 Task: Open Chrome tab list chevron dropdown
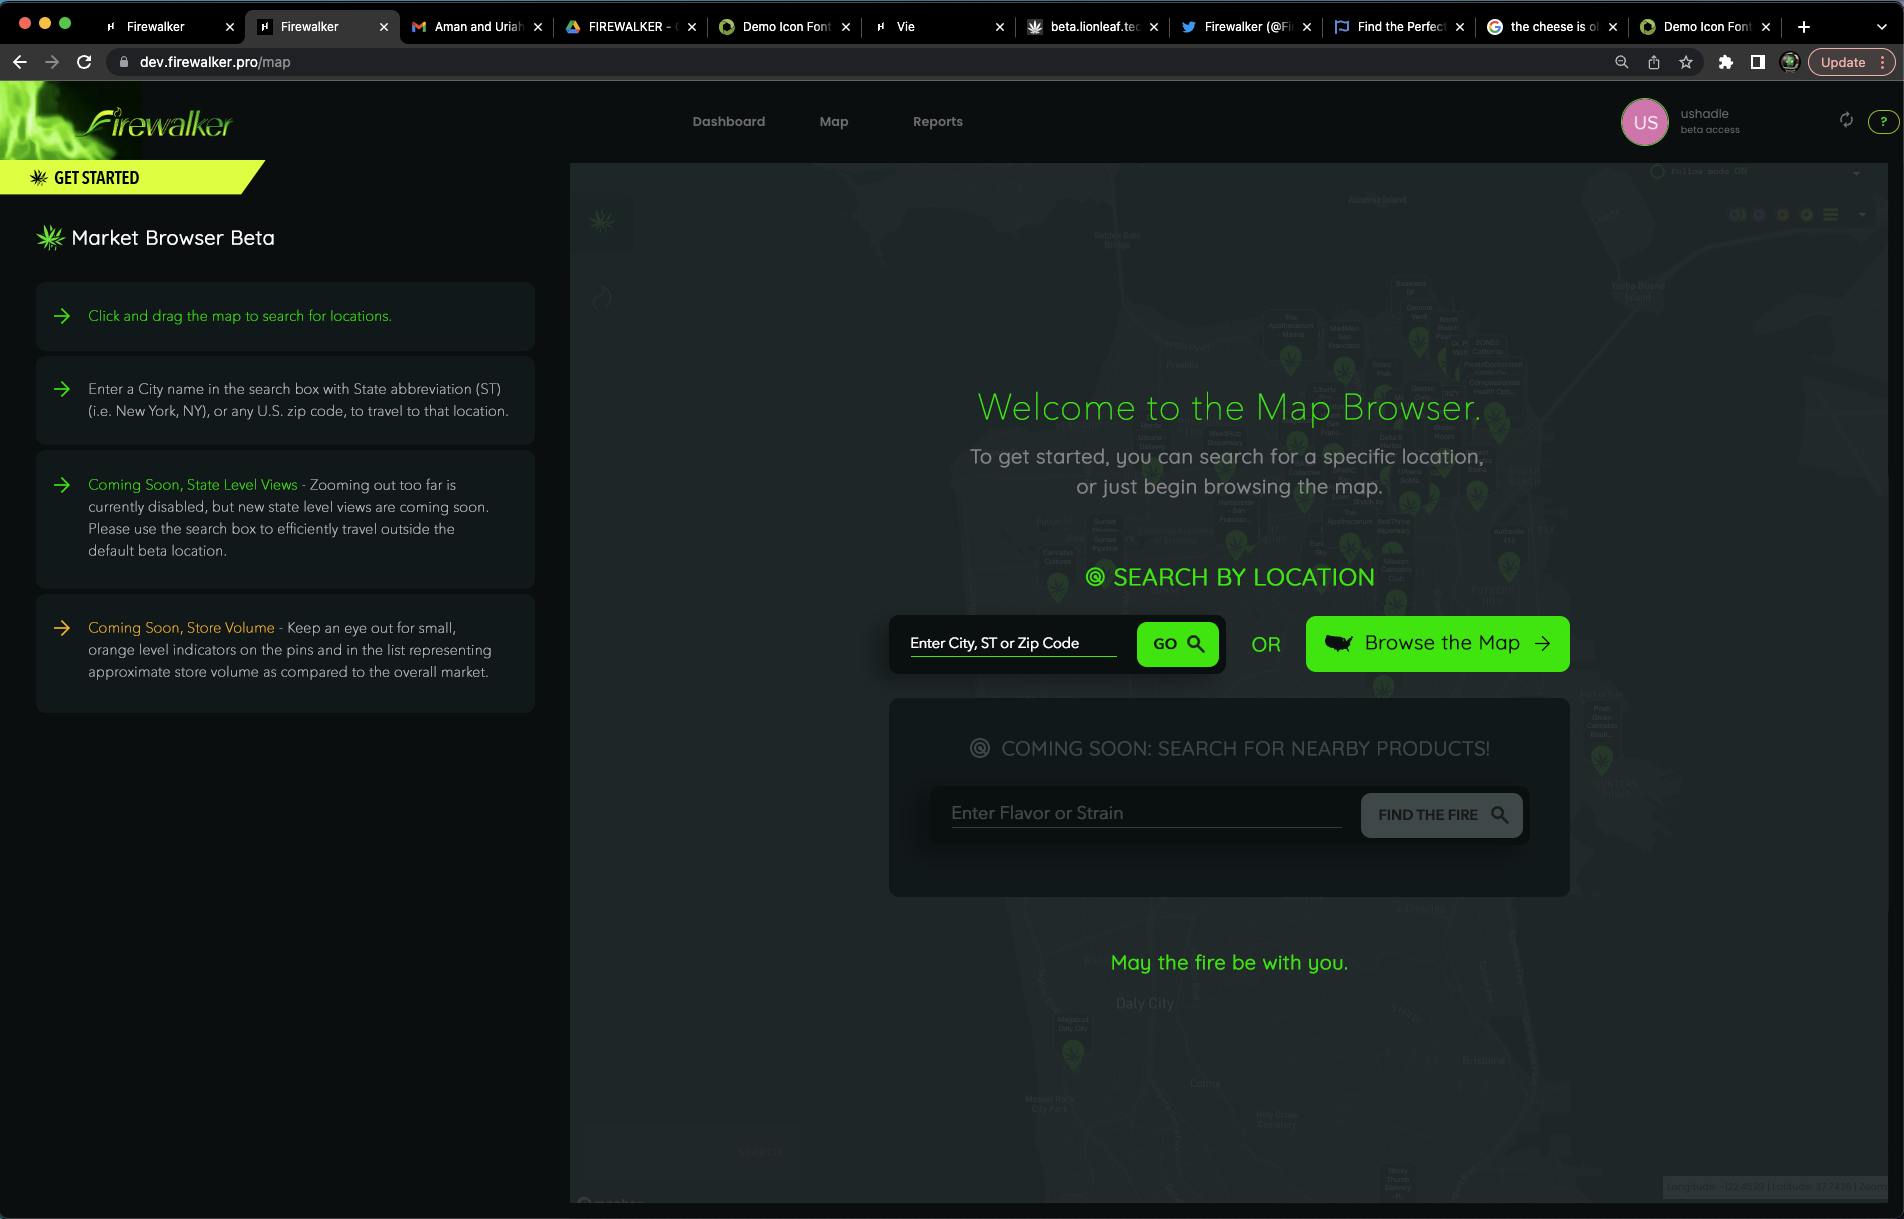1882,27
